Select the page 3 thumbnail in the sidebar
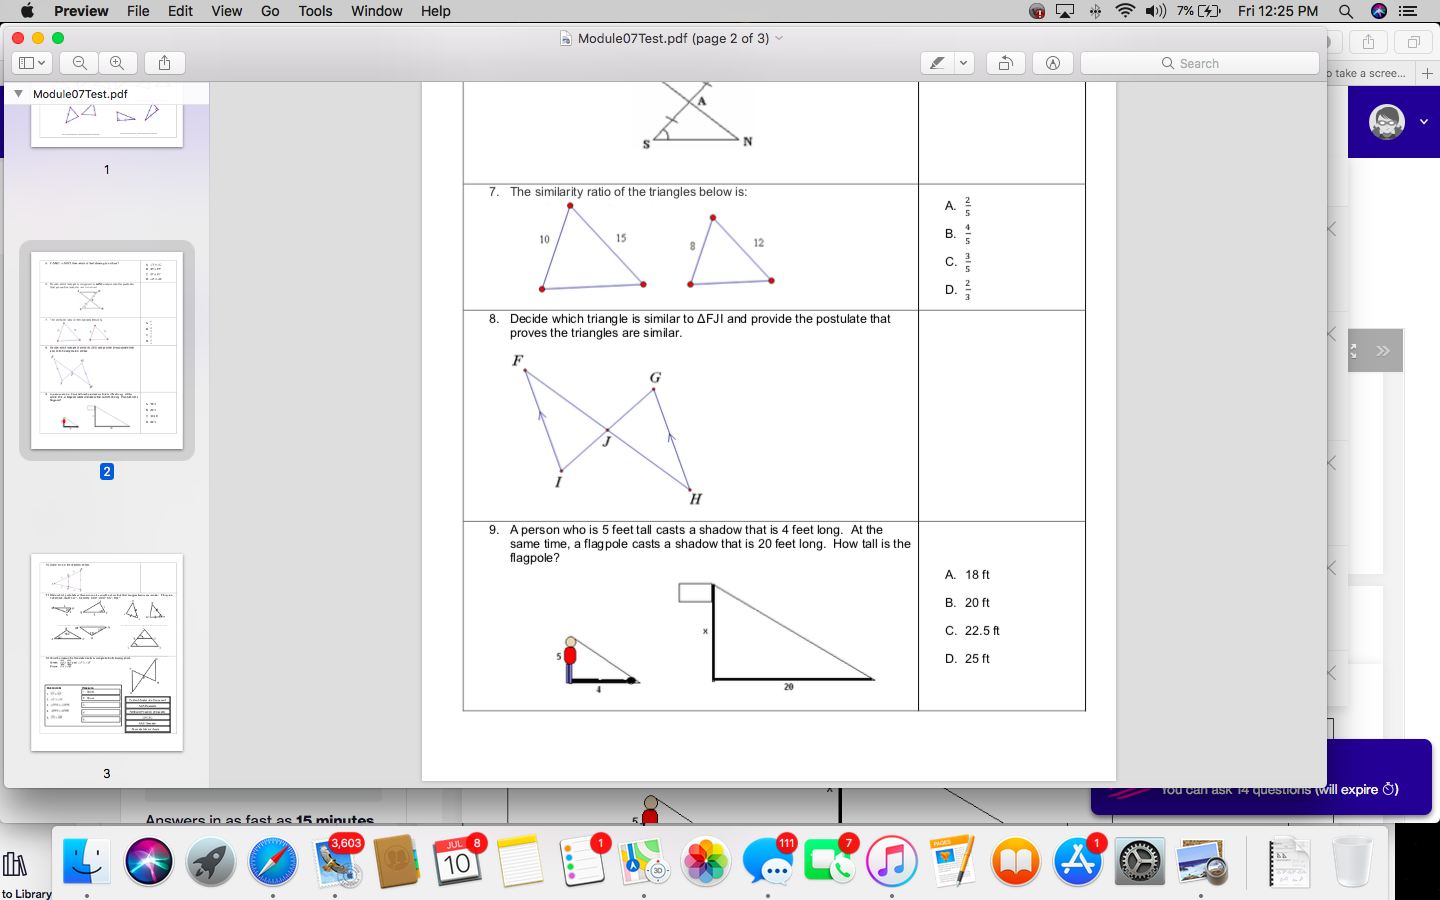Image resolution: width=1440 pixels, height=900 pixels. pos(108,652)
